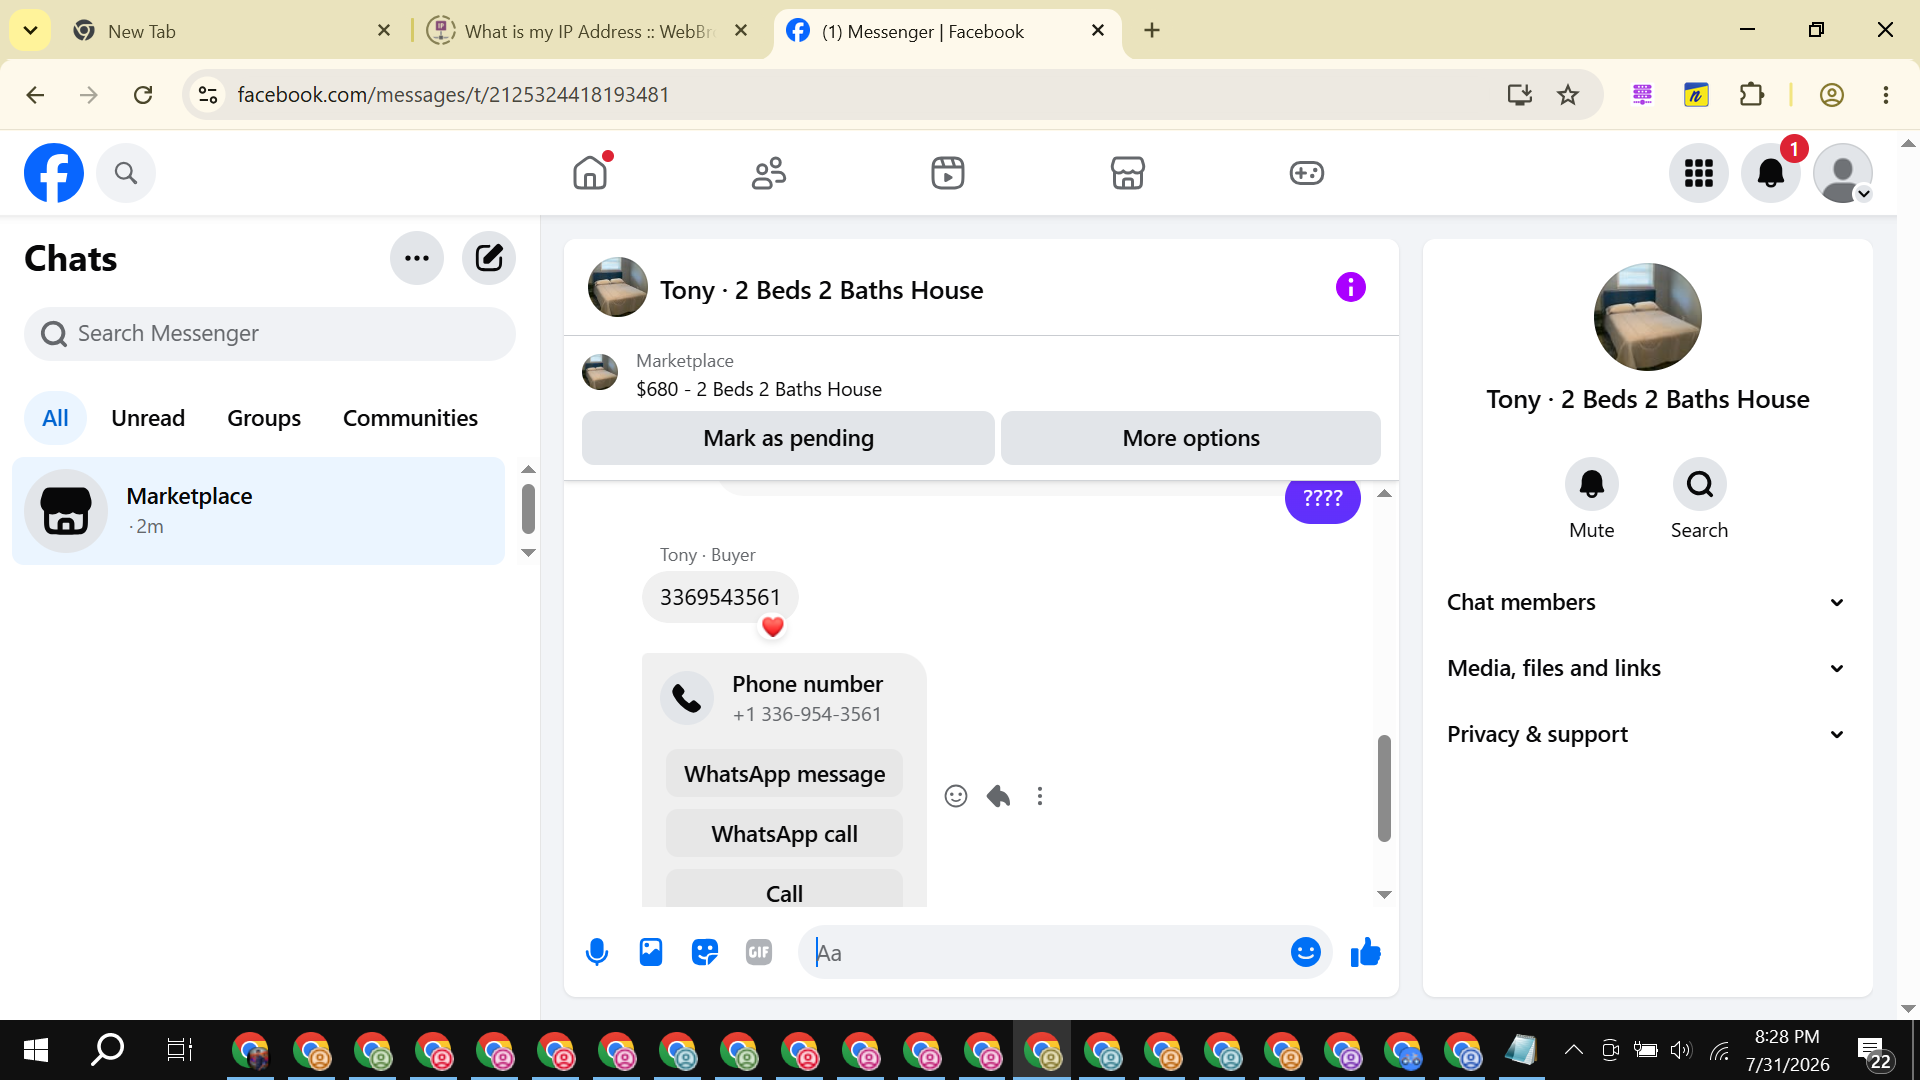Click WhatsApp message button

785,774
